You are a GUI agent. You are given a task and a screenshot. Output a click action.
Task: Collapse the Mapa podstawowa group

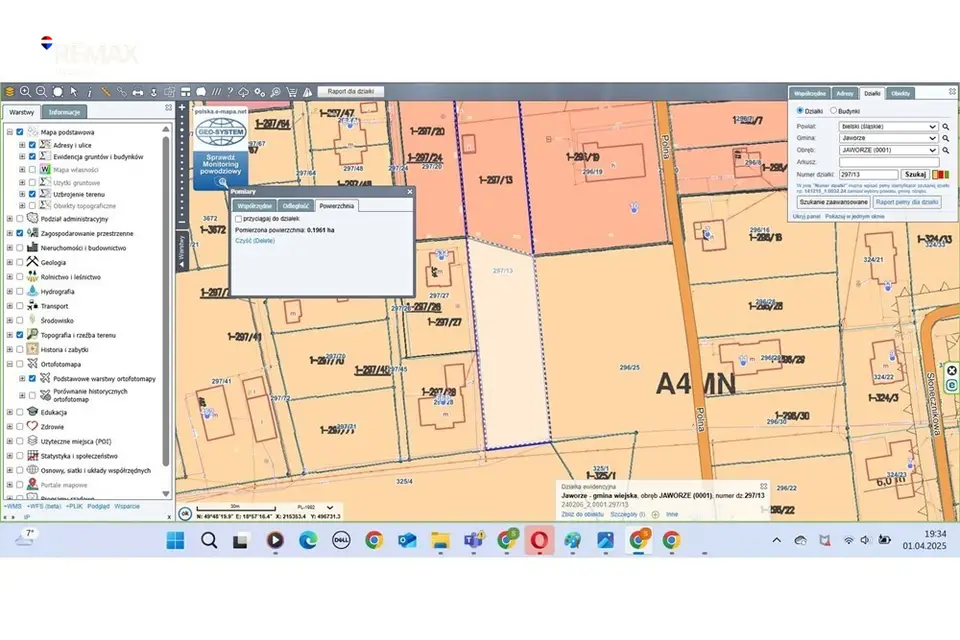point(10,132)
